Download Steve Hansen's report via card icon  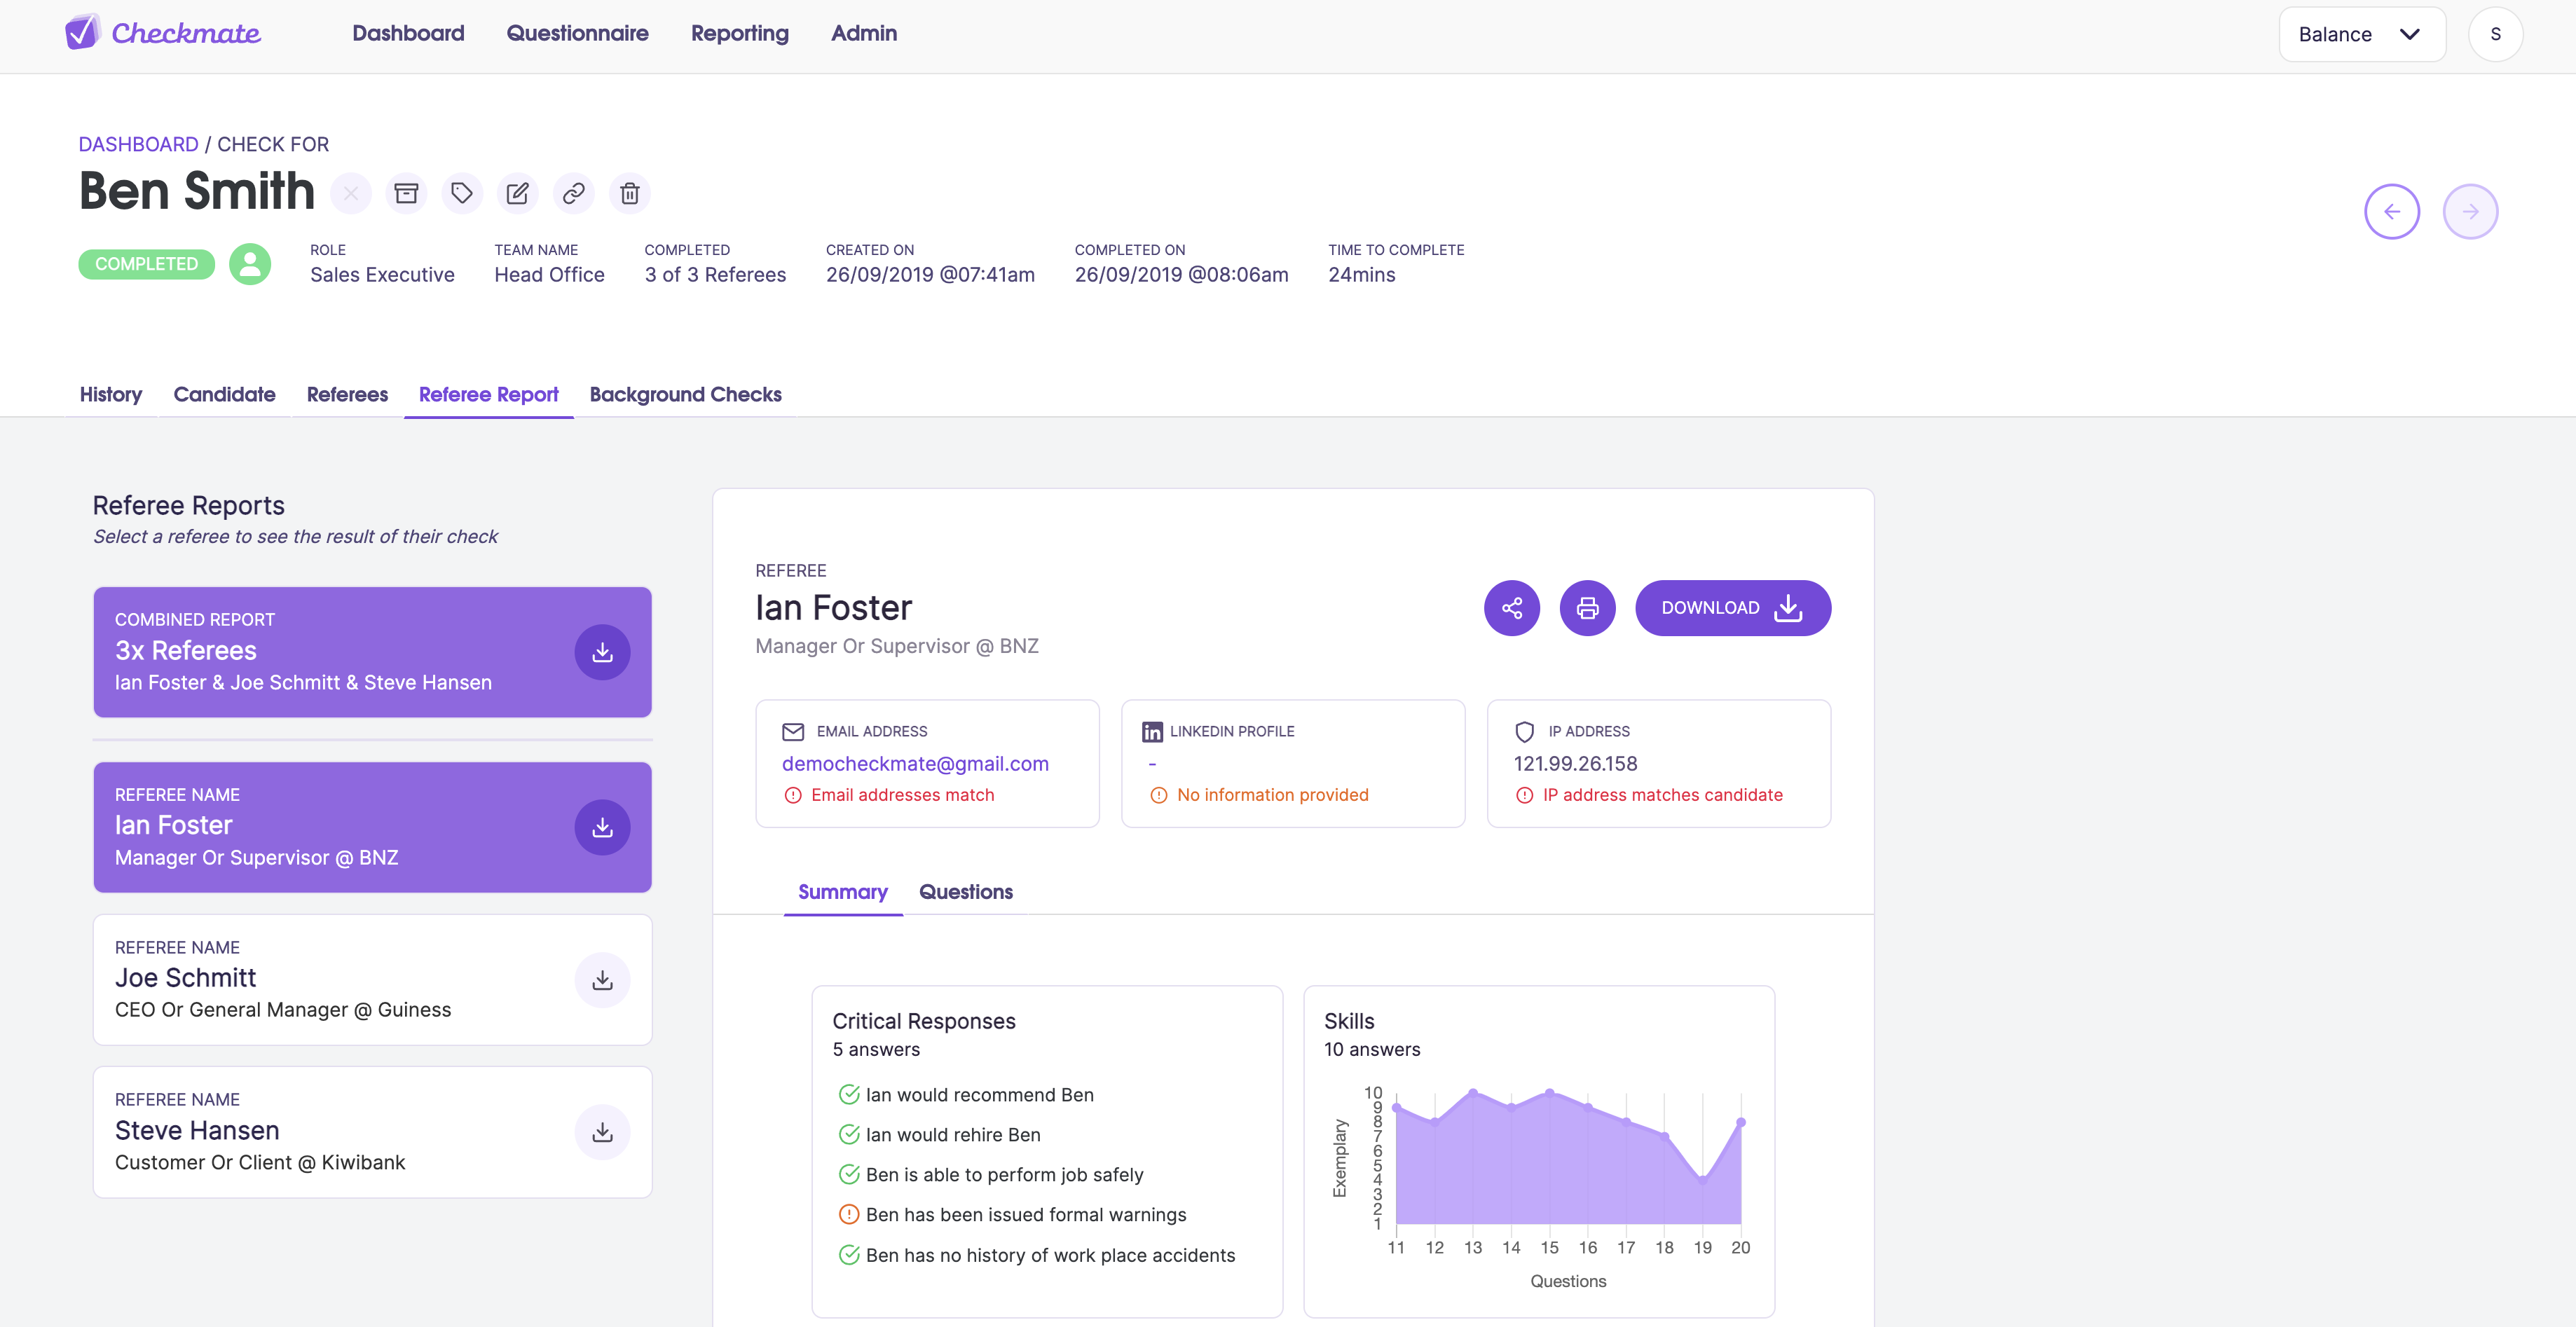tap(602, 1132)
